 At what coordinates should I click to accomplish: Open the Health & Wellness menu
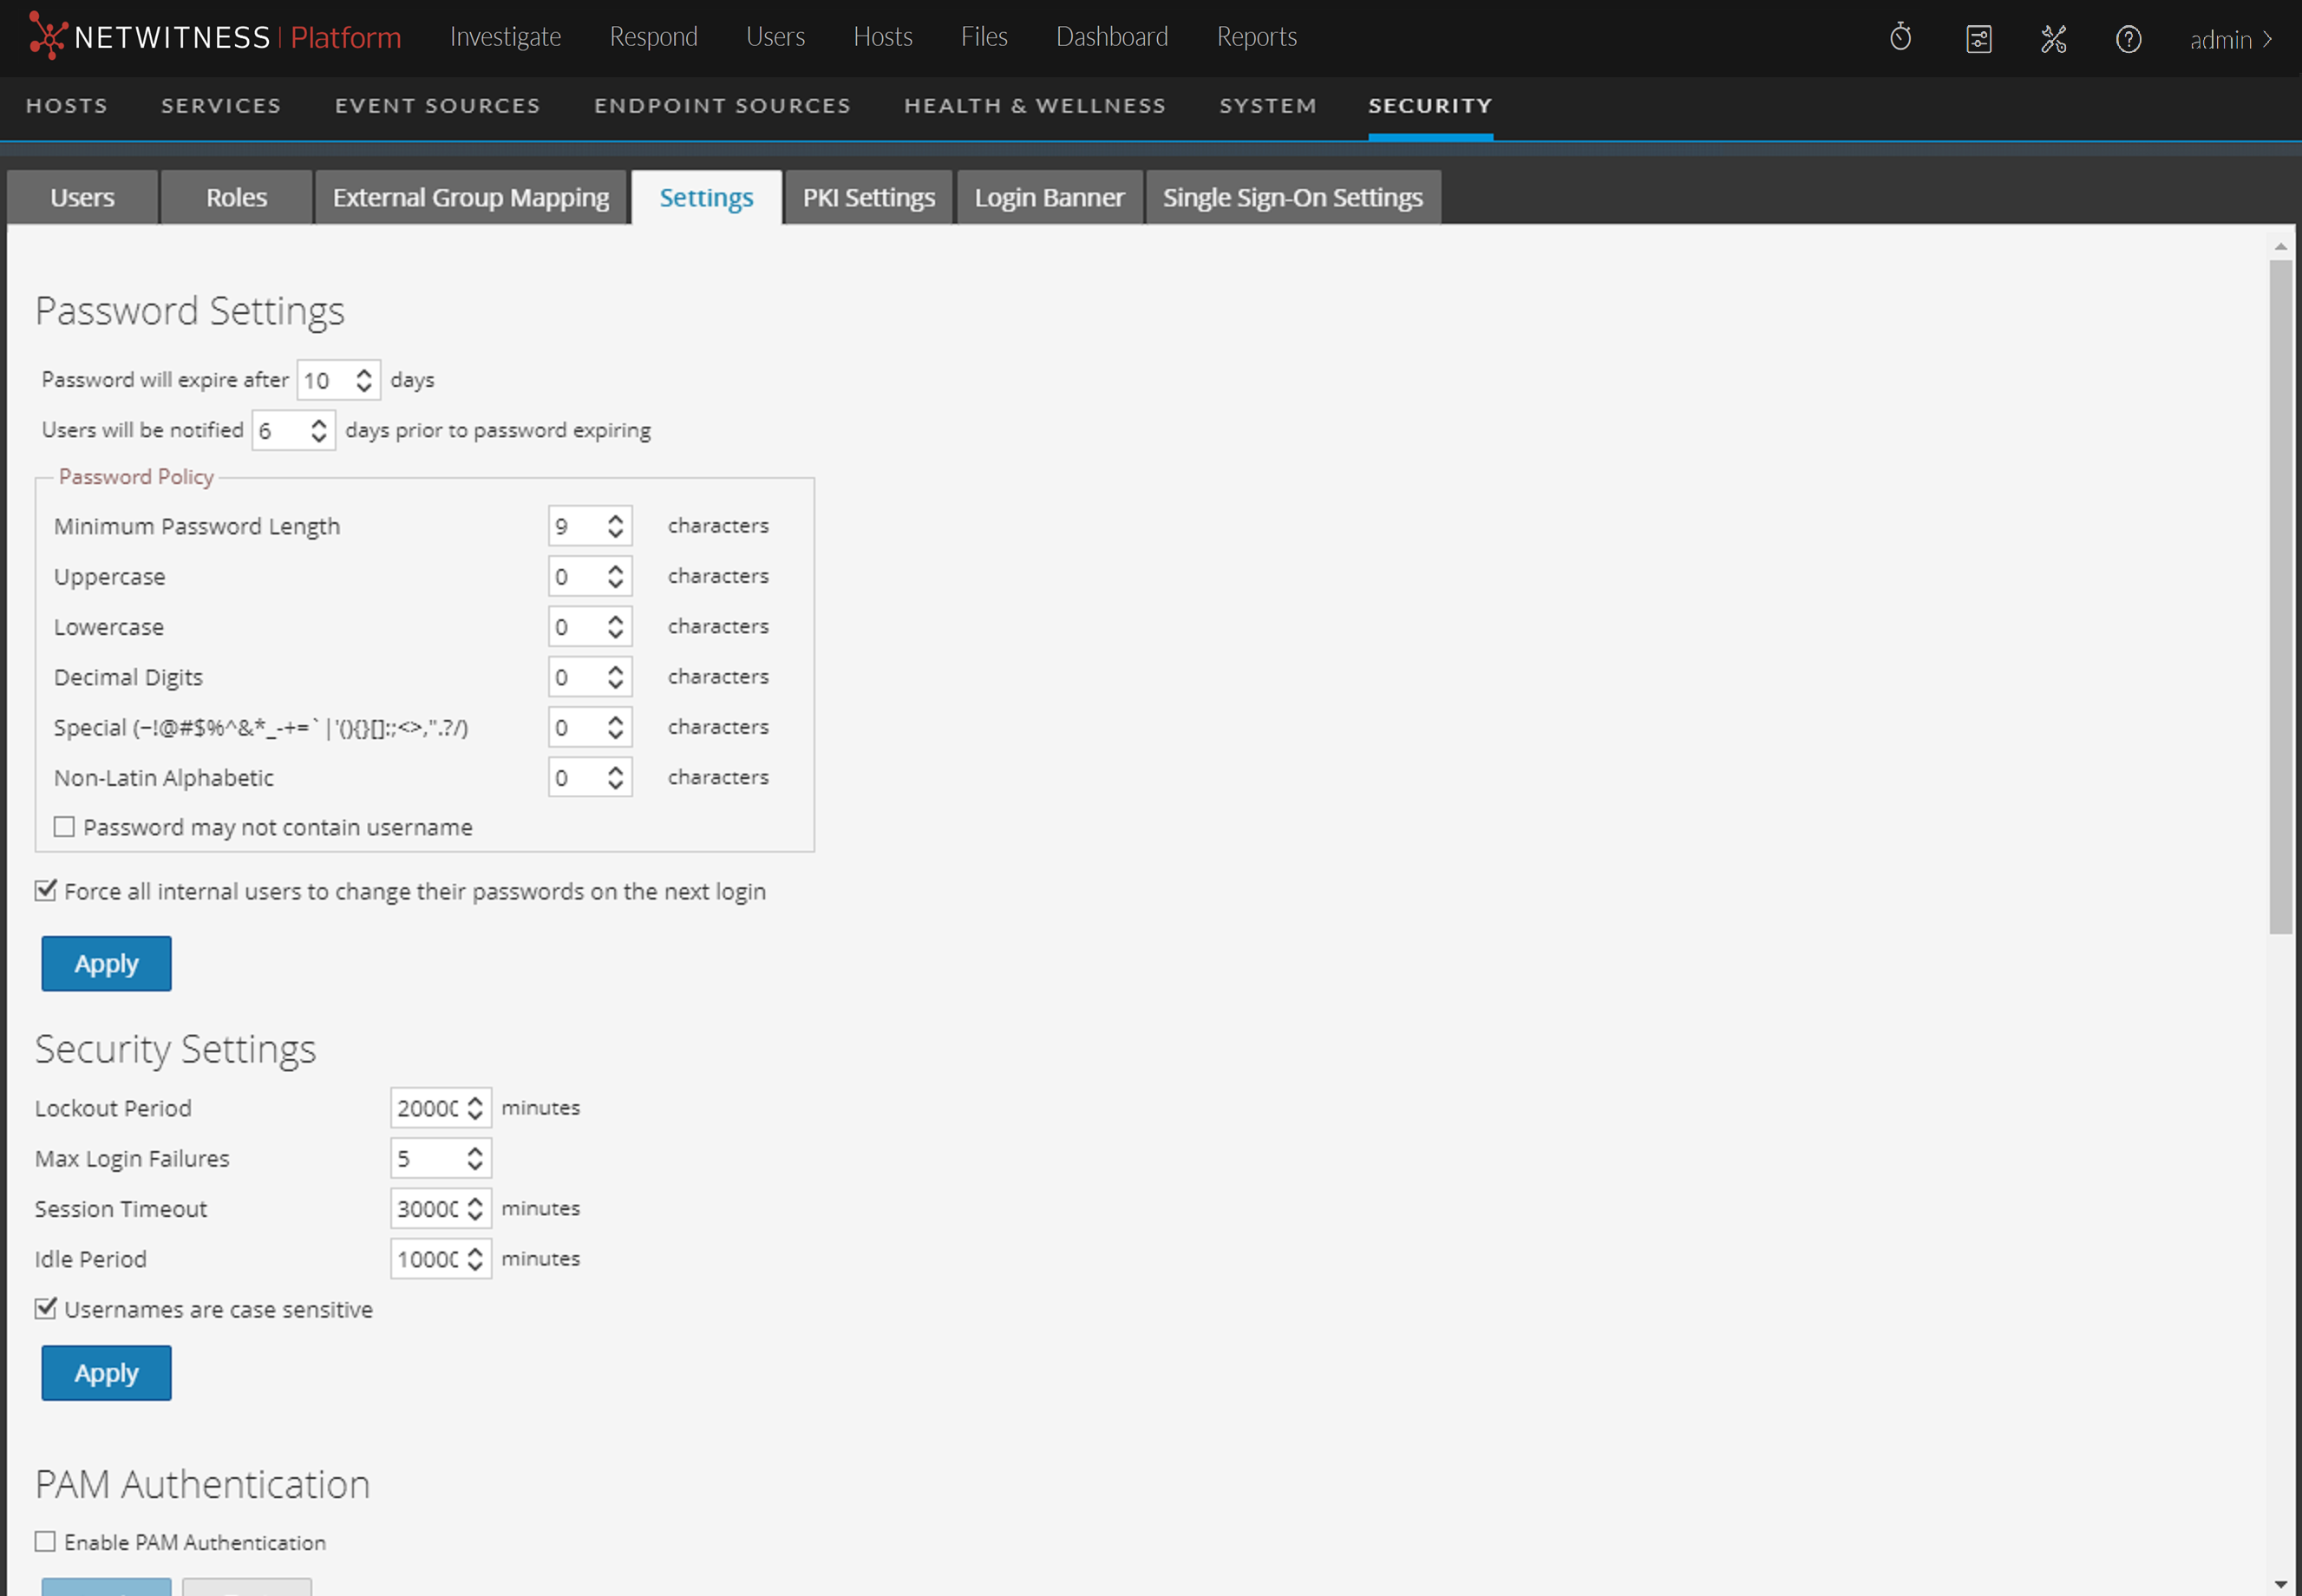coord(1034,106)
